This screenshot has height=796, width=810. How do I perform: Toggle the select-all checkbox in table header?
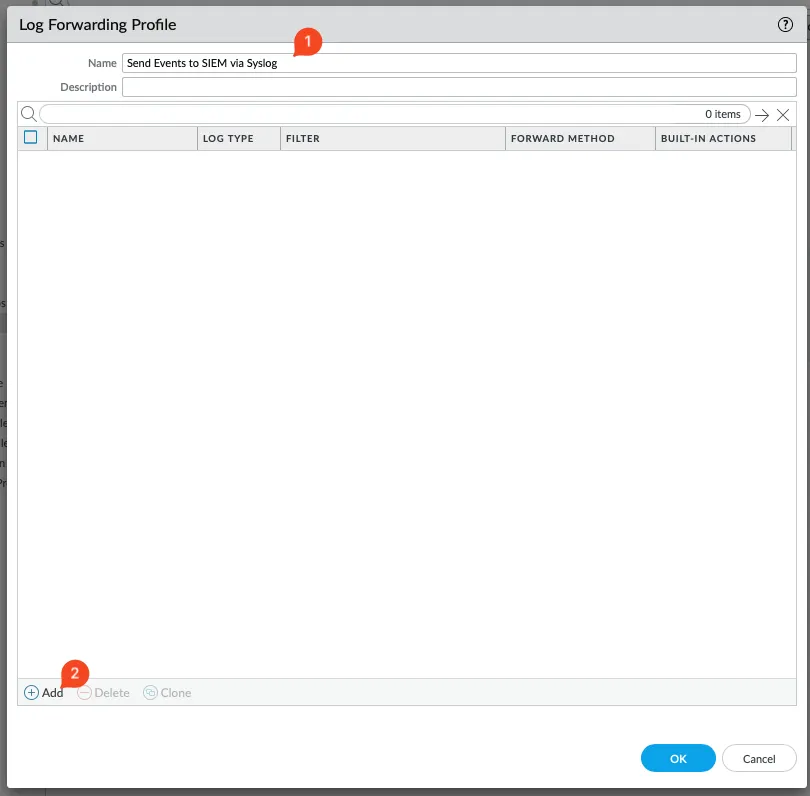click(x=30, y=138)
